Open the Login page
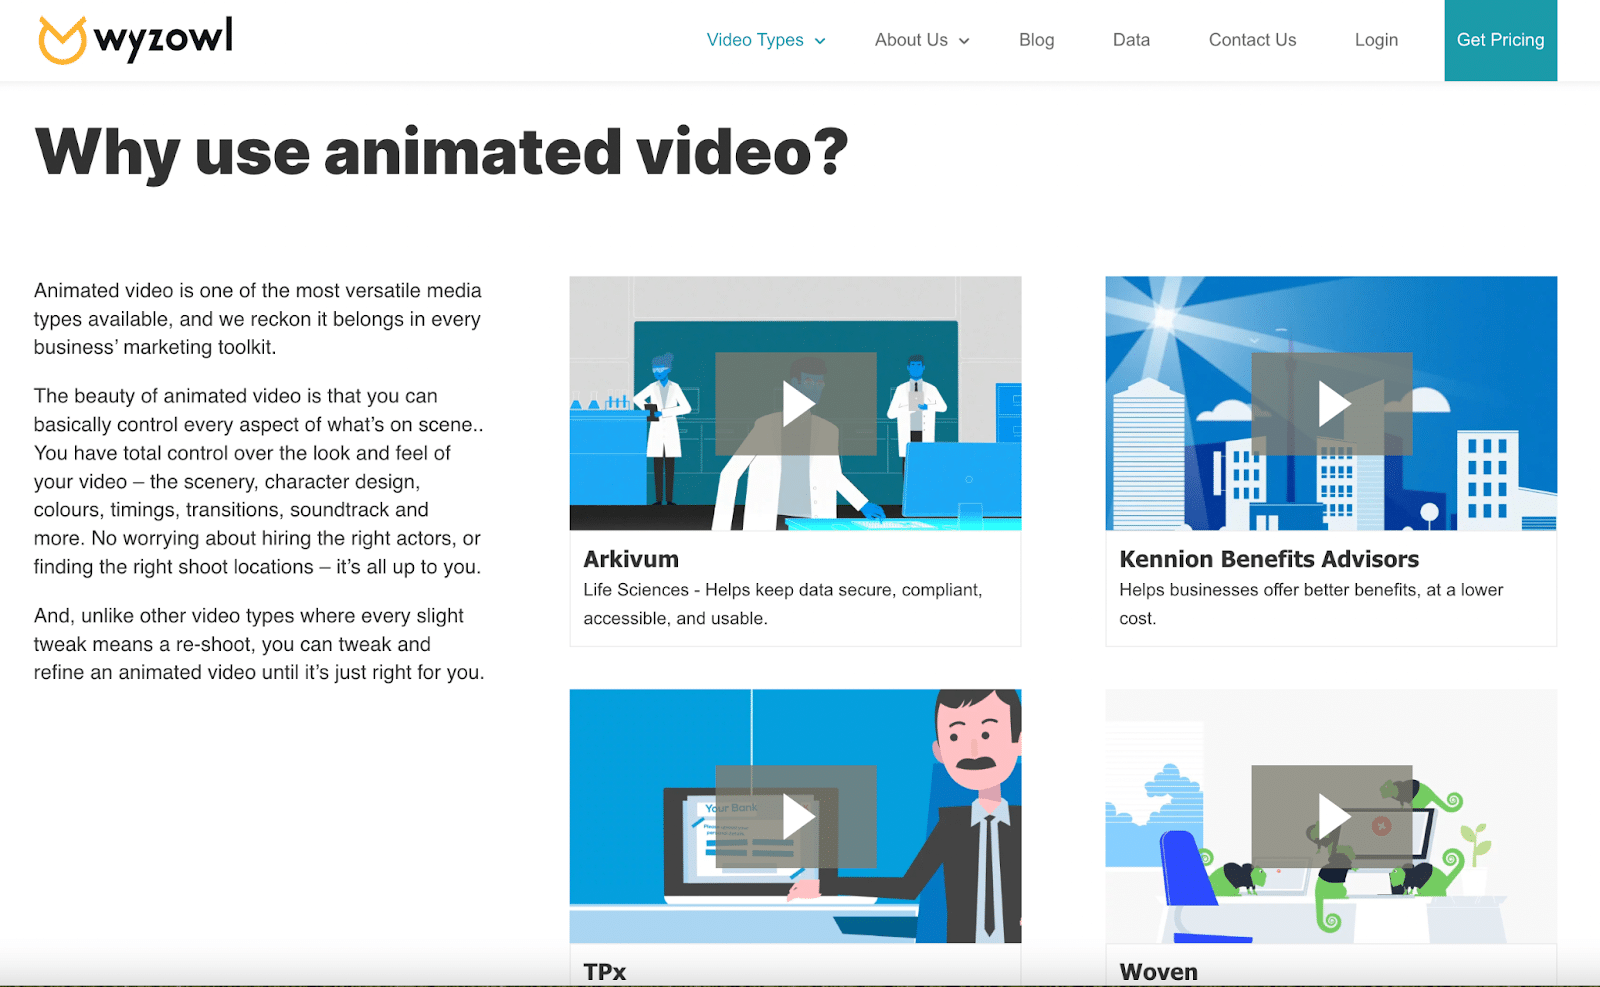Image resolution: width=1600 pixels, height=987 pixels. click(1376, 40)
